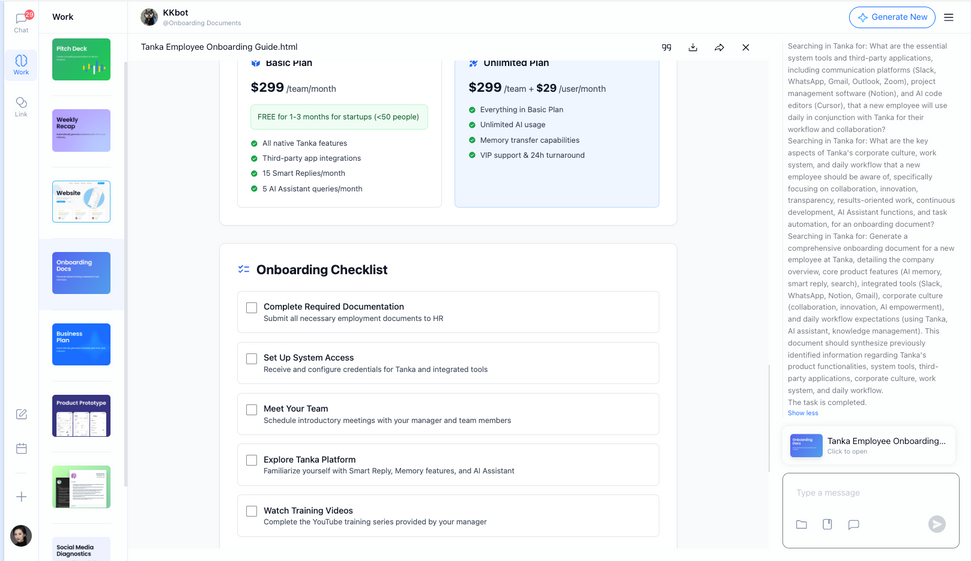Select the Link sidebar icon

pyautogui.click(x=21, y=107)
